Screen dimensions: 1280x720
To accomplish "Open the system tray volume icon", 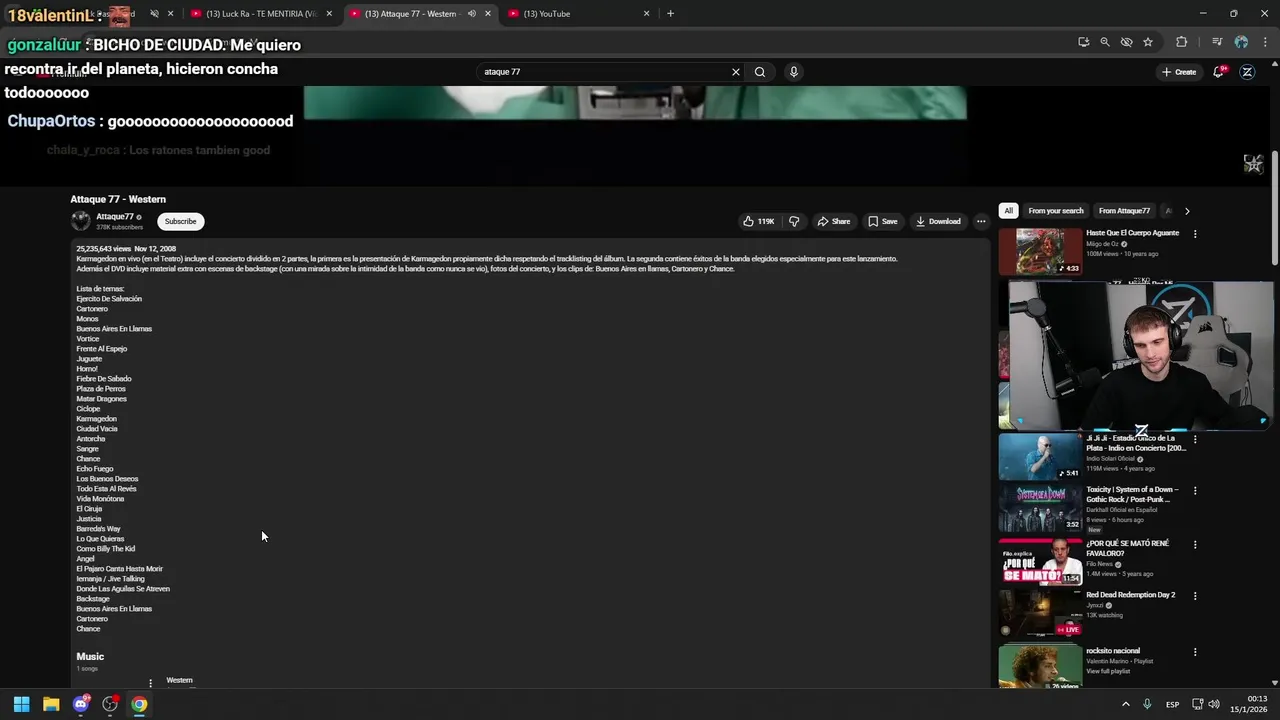I will [x=1214, y=704].
